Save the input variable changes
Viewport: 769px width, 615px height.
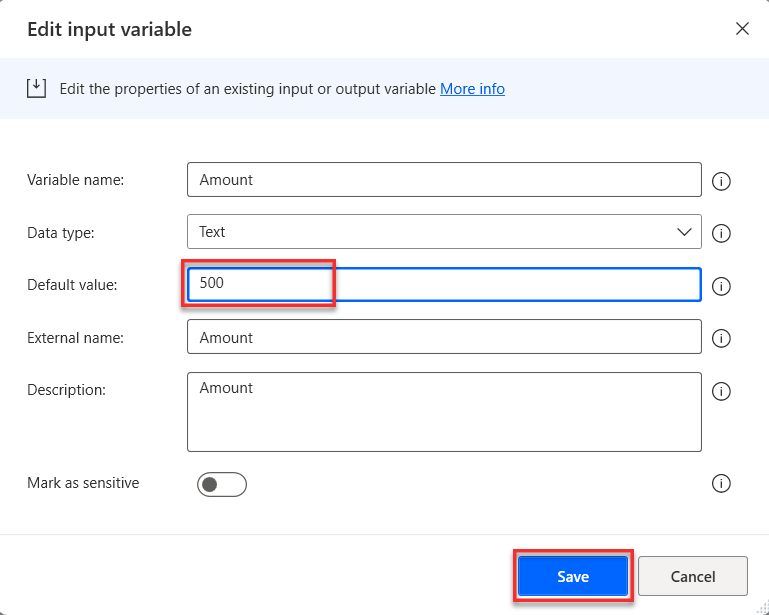tap(573, 576)
